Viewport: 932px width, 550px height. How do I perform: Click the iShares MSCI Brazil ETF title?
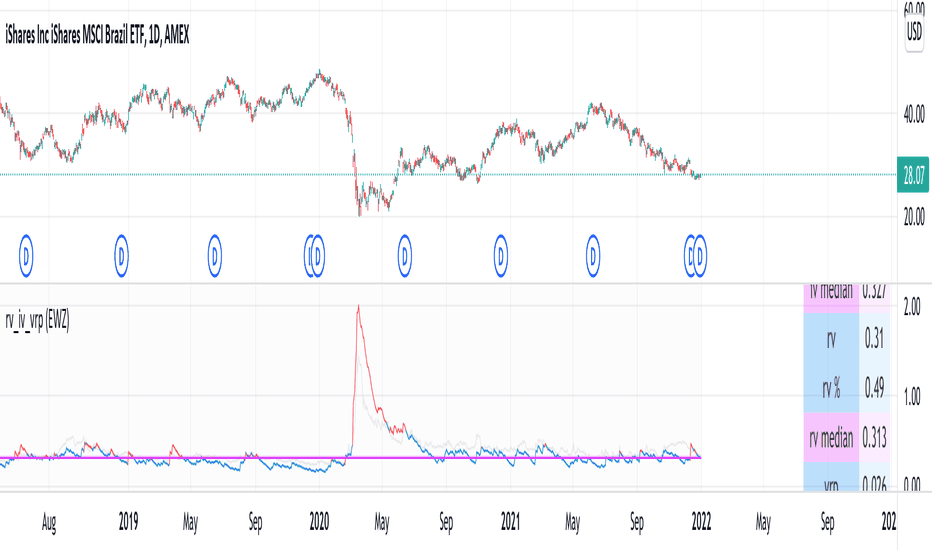pos(97,36)
